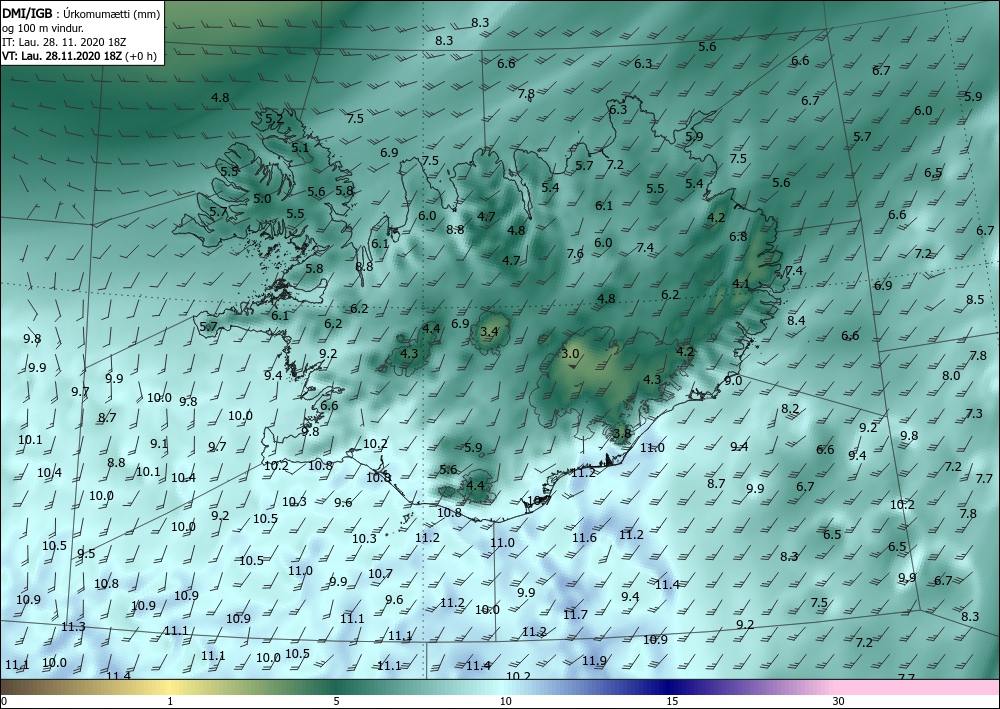Click the "Úrkomumætti (mm)" legend label
Image resolution: width=1000 pixels, height=709 pixels.
[112, 14]
